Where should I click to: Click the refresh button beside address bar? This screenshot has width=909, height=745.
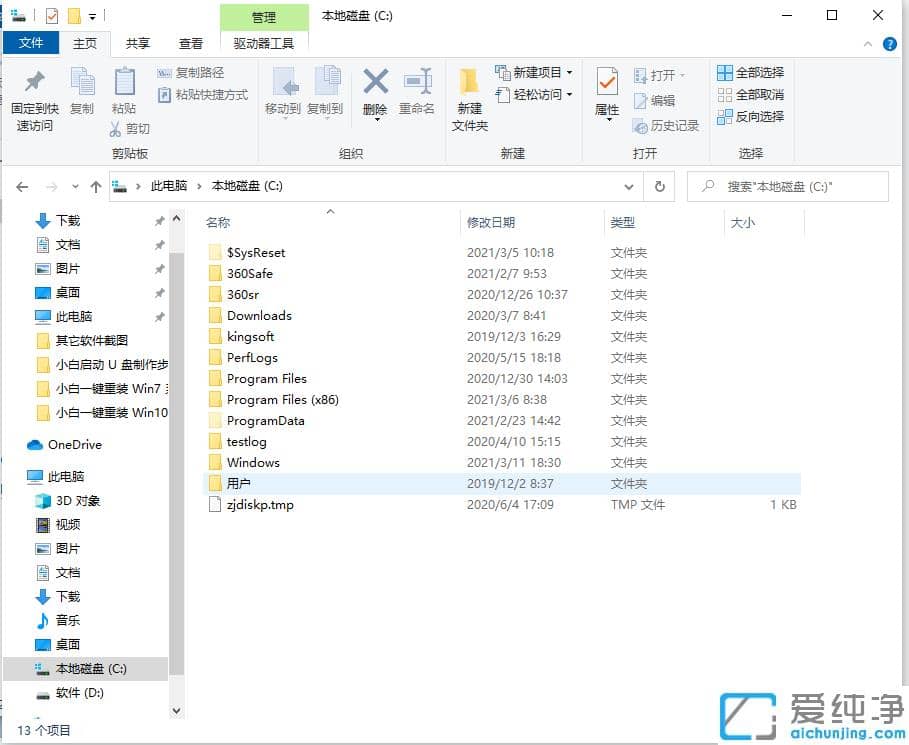pyautogui.click(x=659, y=186)
